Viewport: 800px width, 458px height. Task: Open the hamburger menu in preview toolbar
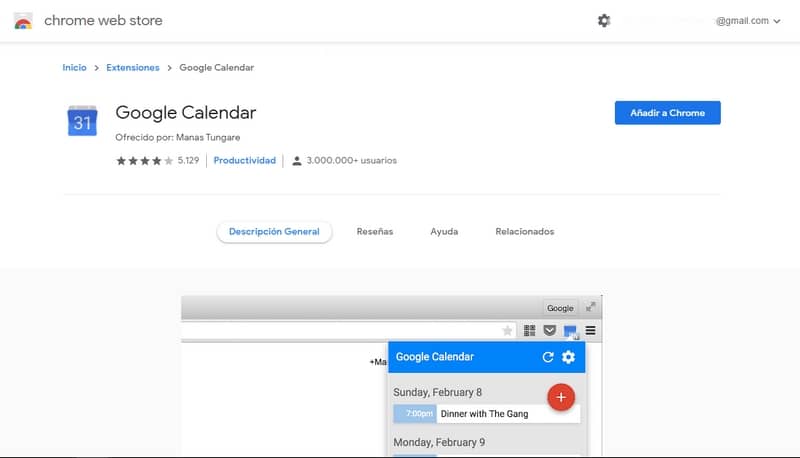(x=590, y=330)
